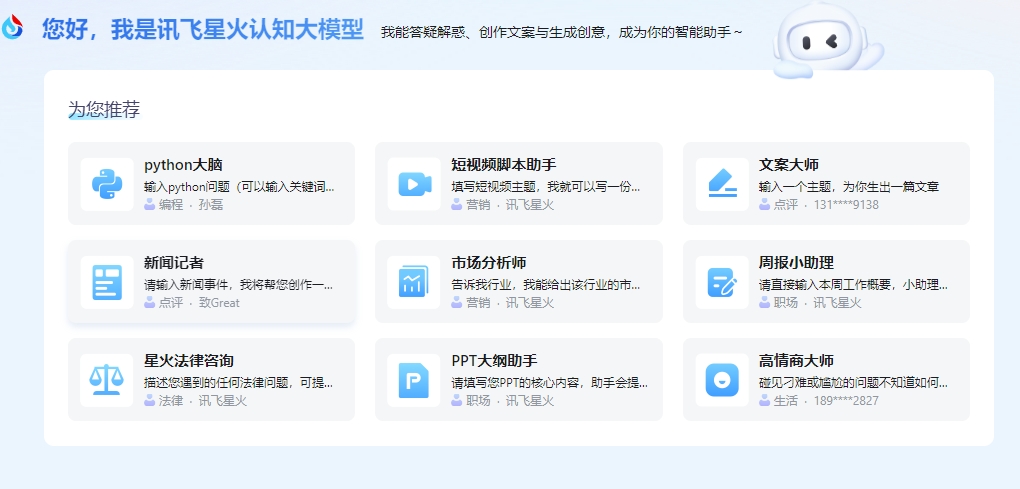Click description '请输入新闻事件，我将帮您创作一...'
1020x489 pixels.
pos(239,285)
